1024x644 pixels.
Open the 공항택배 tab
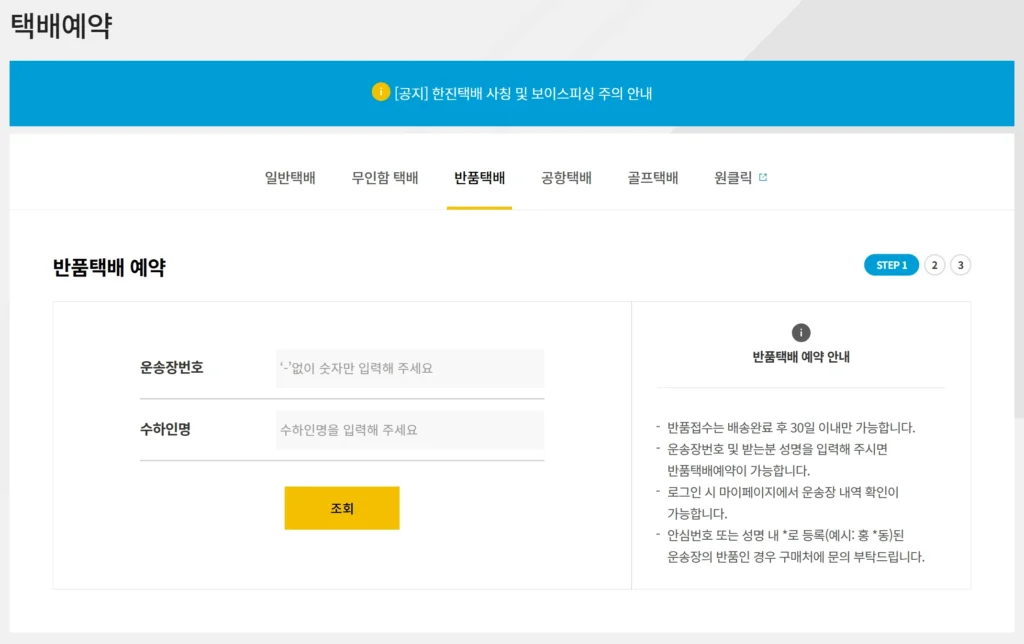(566, 176)
